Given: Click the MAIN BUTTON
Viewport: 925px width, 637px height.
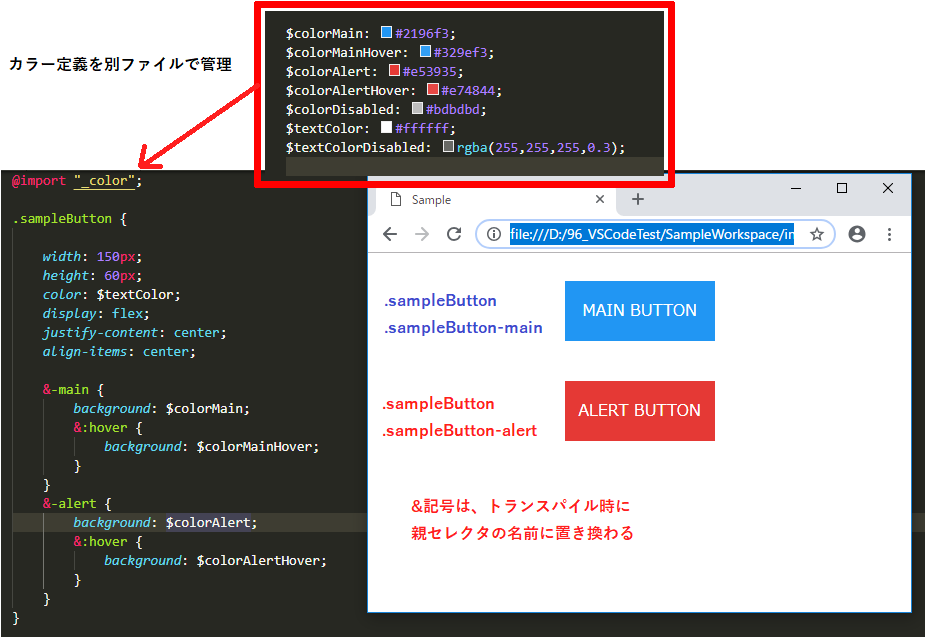Looking at the screenshot, I should [x=640, y=311].
